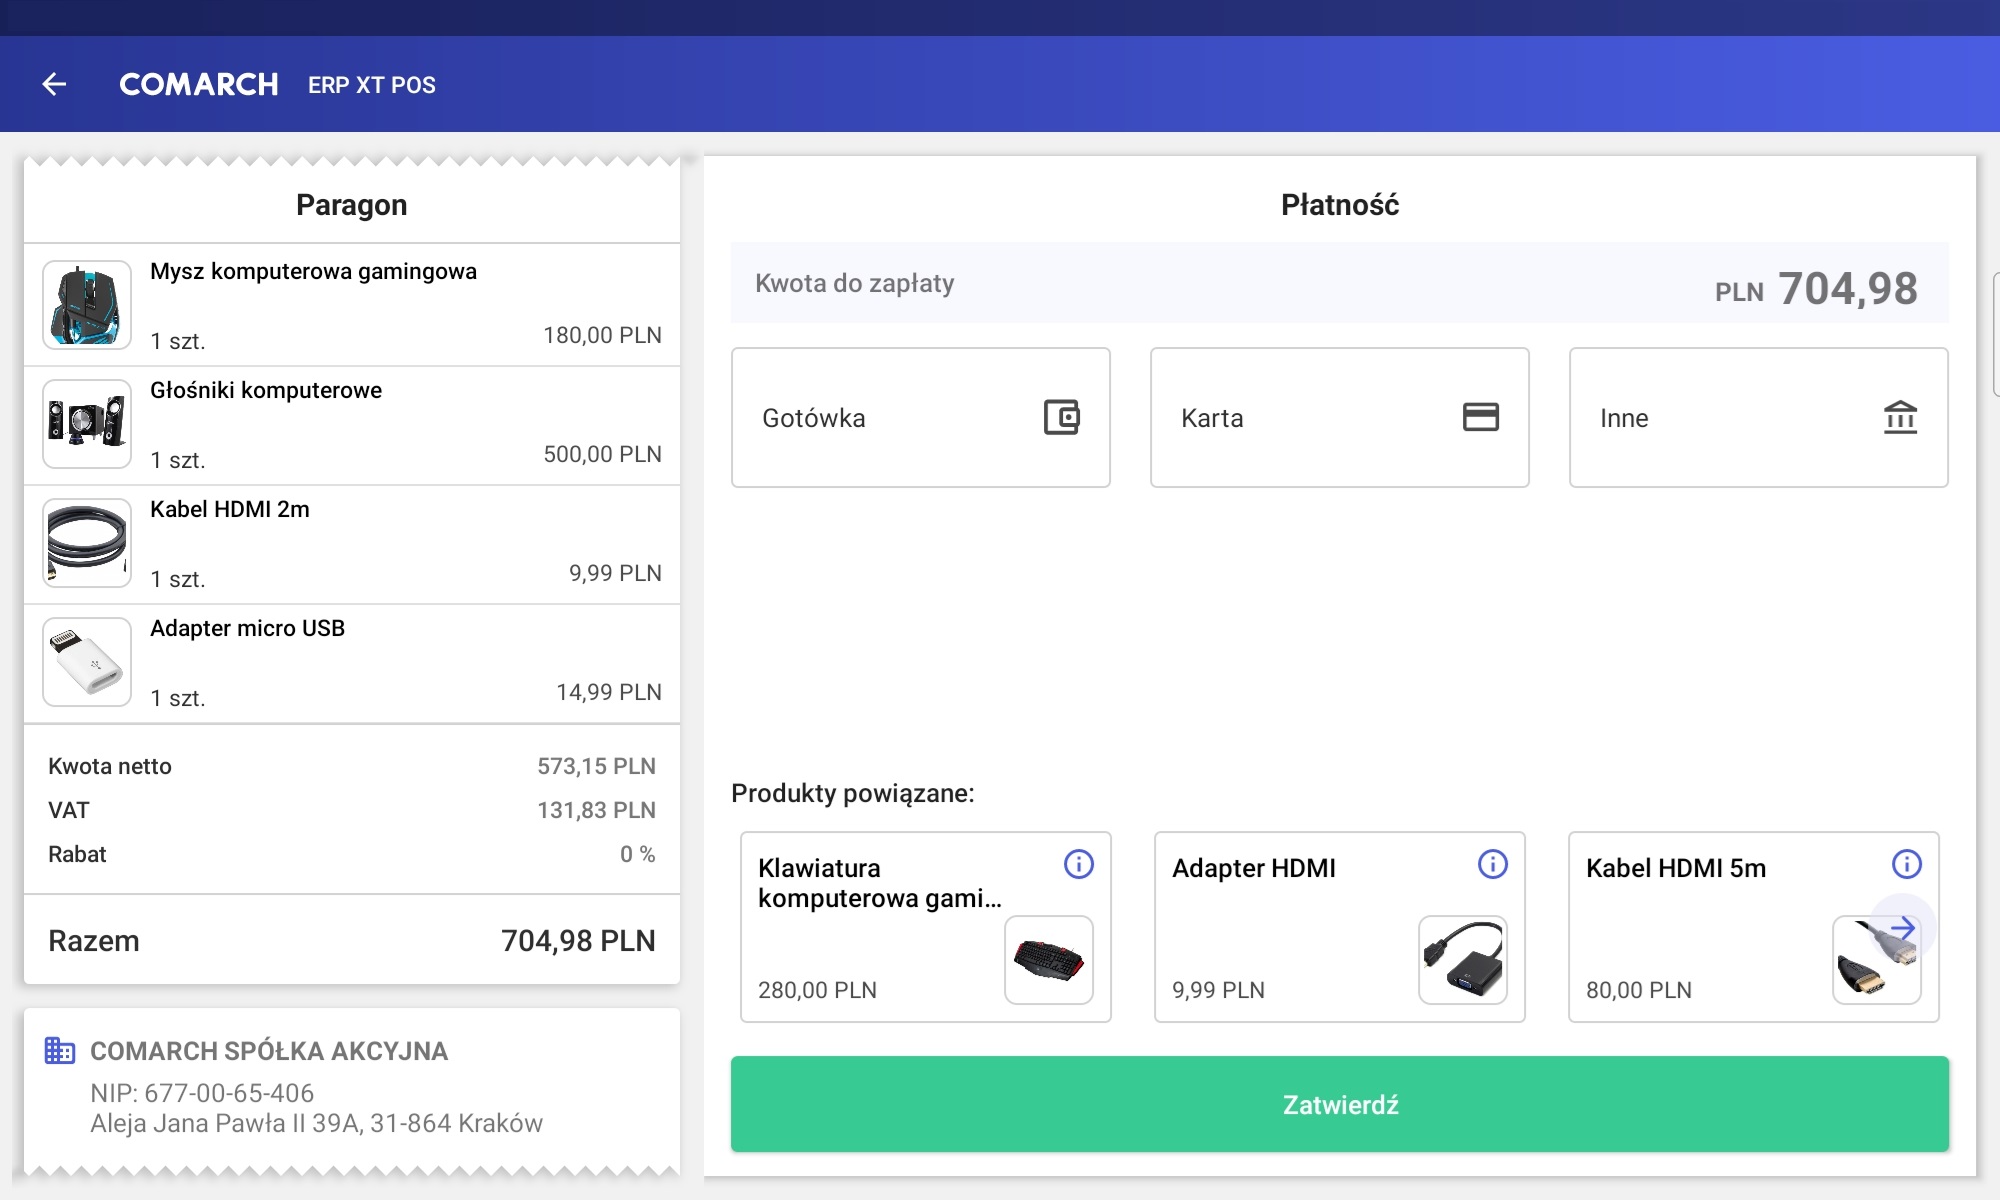The height and width of the screenshot is (1200, 2000).
Task: Click the keyboard image in related products
Action: [1048, 960]
